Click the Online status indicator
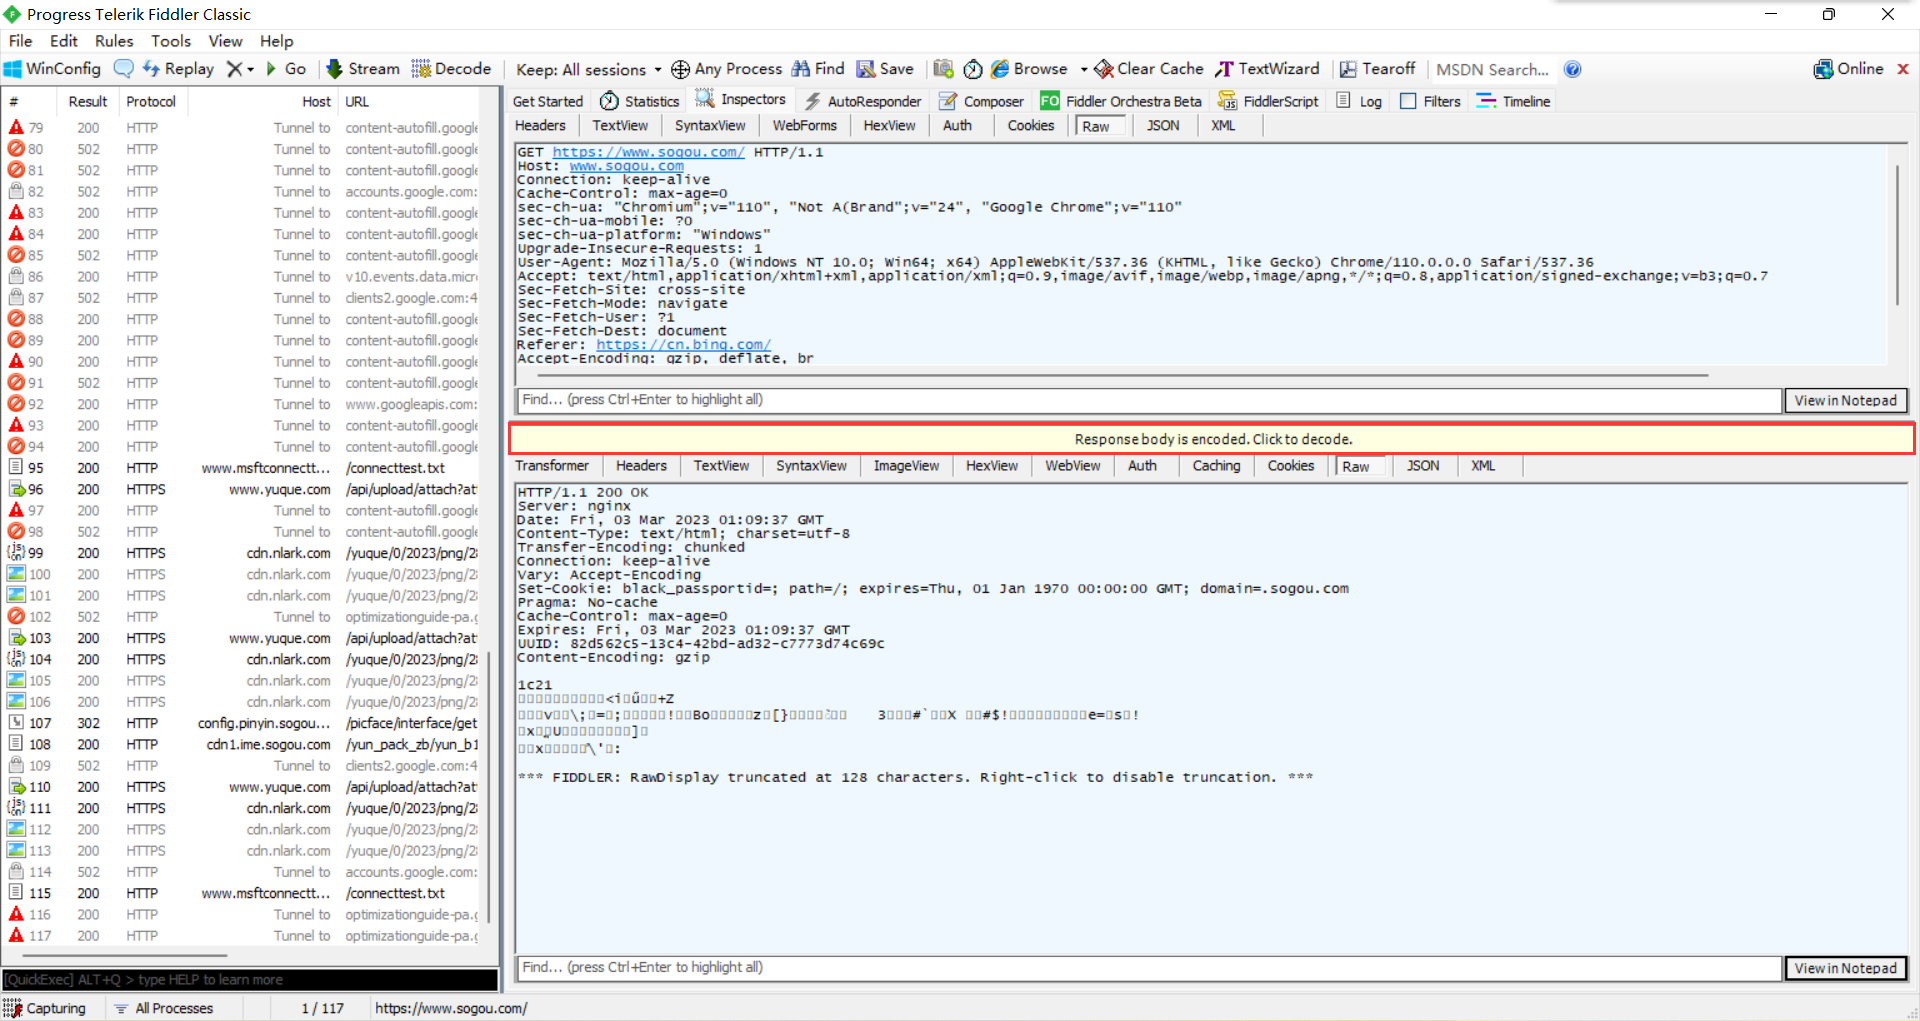The image size is (1920, 1021). click(1848, 69)
